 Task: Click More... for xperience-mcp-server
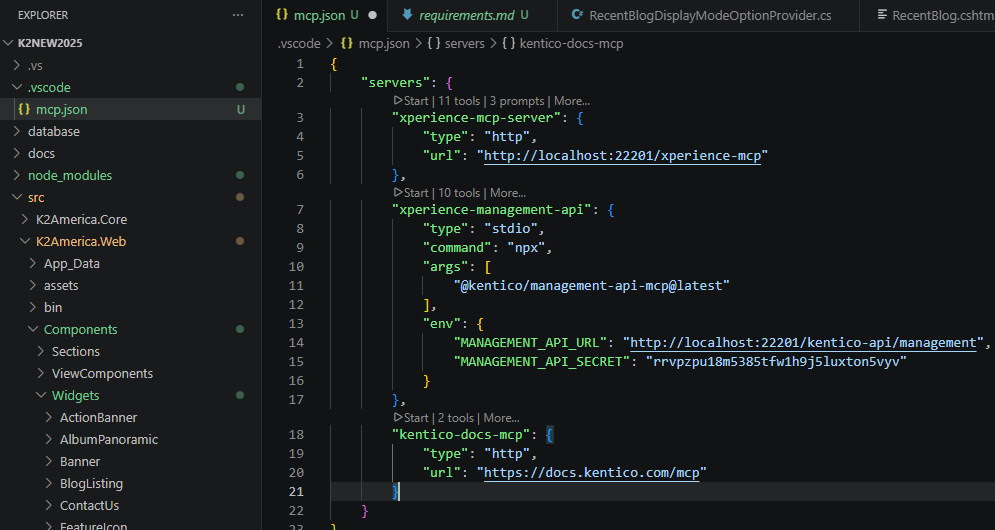(572, 100)
